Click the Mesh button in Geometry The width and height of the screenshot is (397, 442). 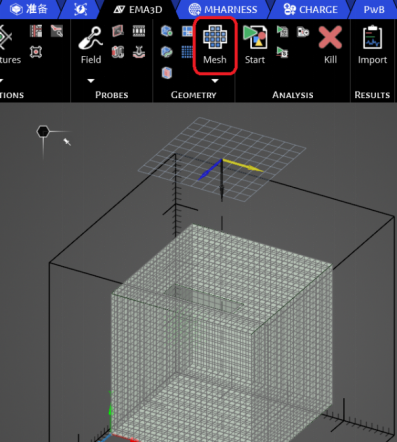tap(215, 45)
